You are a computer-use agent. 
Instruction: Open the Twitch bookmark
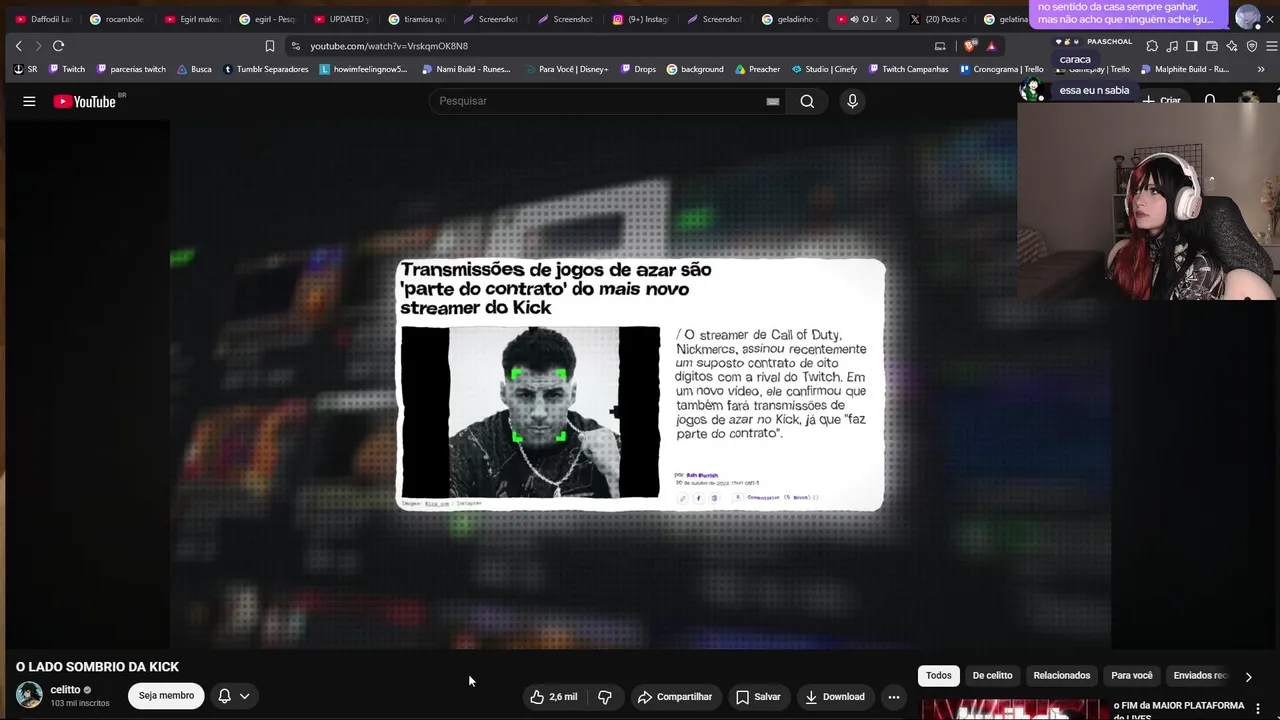(67, 69)
